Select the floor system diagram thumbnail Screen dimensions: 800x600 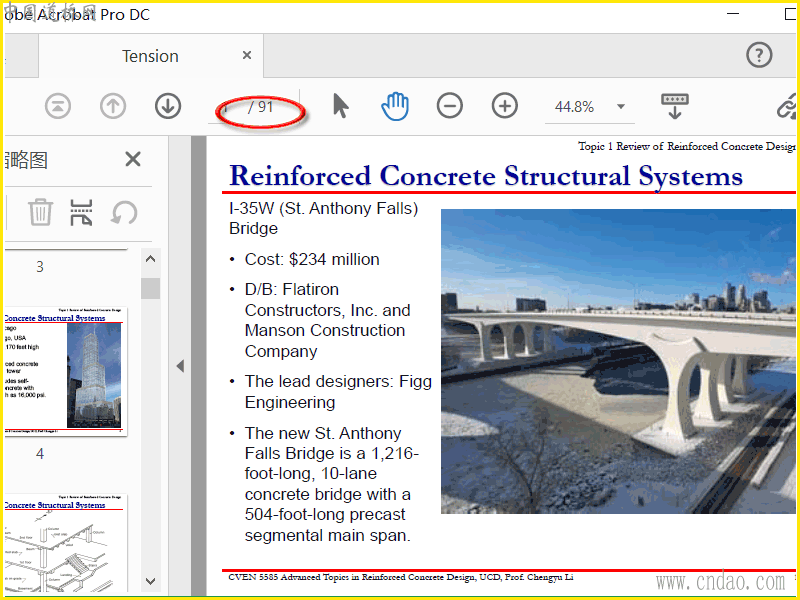pyautogui.click(x=64, y=543)
